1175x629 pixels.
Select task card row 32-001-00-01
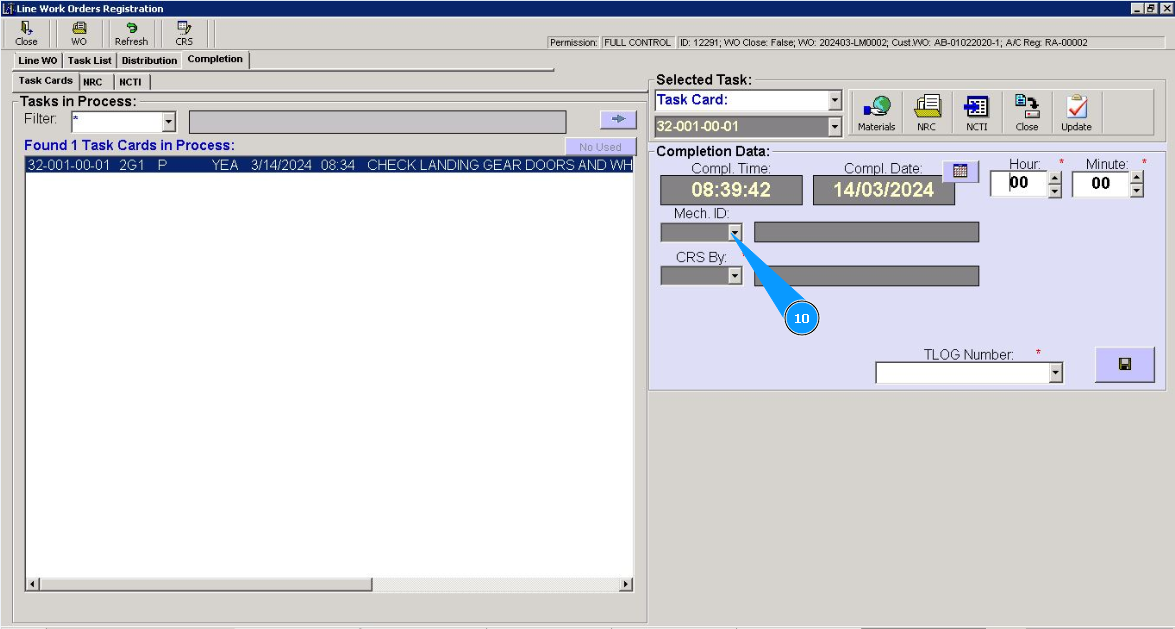[330, 165]
